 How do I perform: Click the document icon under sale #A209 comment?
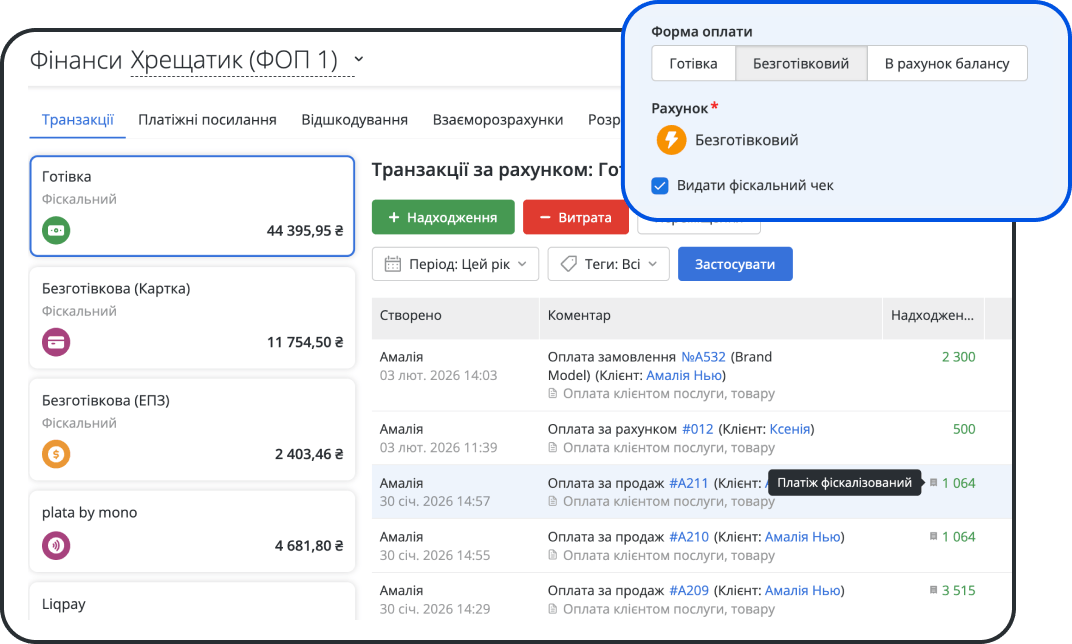pyautogui.click(x=552, y=608)
